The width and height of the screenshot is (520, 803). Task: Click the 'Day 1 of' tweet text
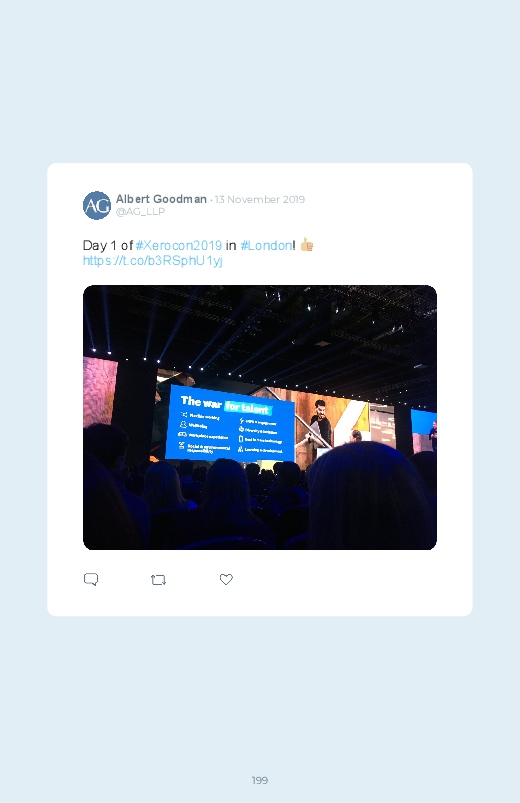point(108,245)
